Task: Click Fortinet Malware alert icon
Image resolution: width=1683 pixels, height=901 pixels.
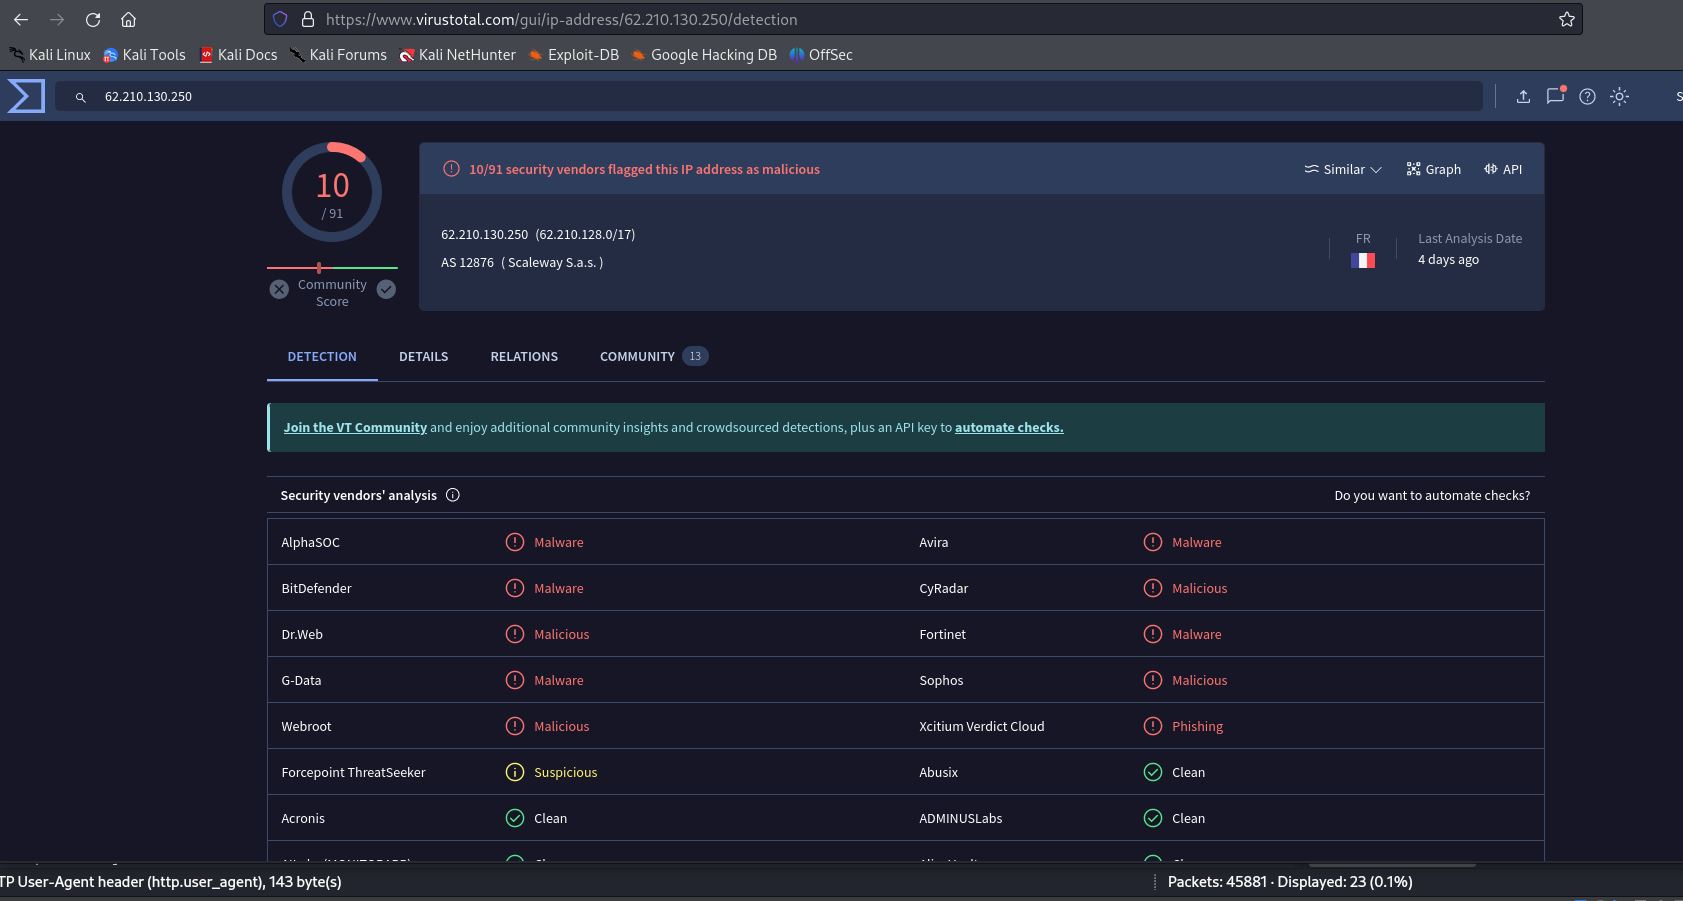Action: click(x=1153, y=634)
